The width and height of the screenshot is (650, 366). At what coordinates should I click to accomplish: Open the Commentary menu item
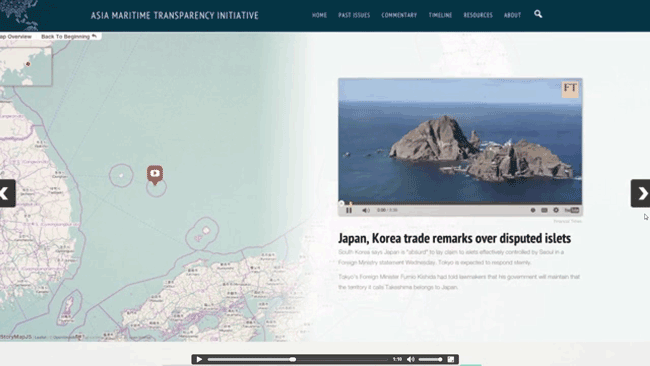399,15
